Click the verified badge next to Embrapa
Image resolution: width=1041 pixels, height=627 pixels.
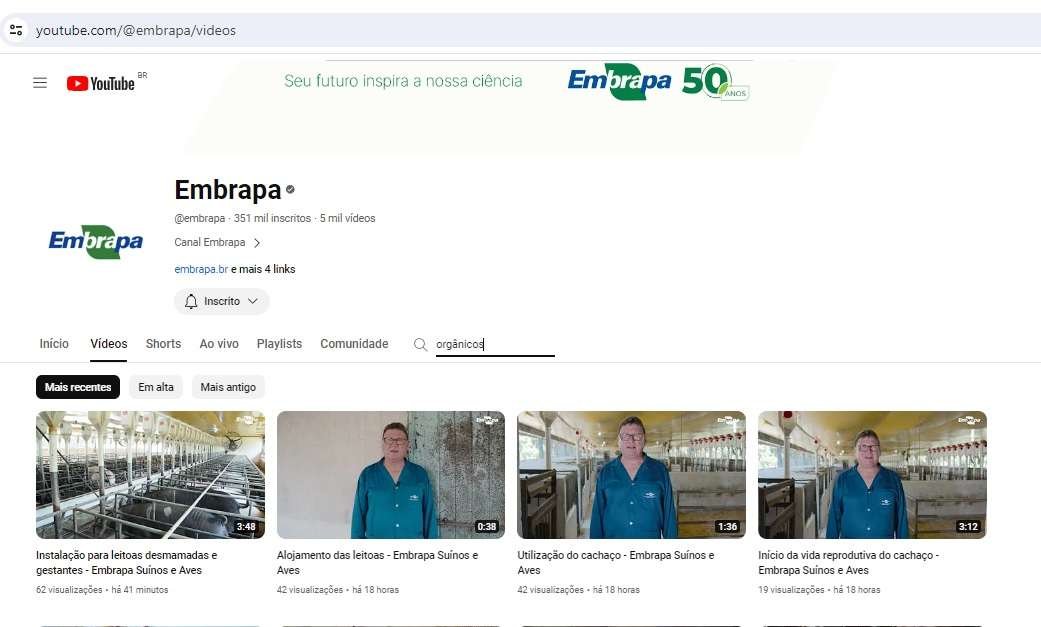pos(290,190)
